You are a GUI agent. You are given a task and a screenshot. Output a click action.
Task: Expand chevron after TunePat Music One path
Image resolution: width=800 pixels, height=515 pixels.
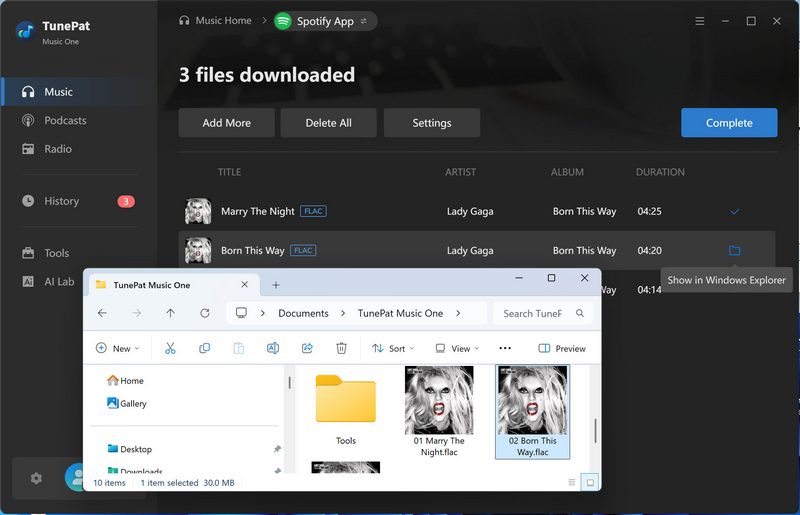coord(458,313)
